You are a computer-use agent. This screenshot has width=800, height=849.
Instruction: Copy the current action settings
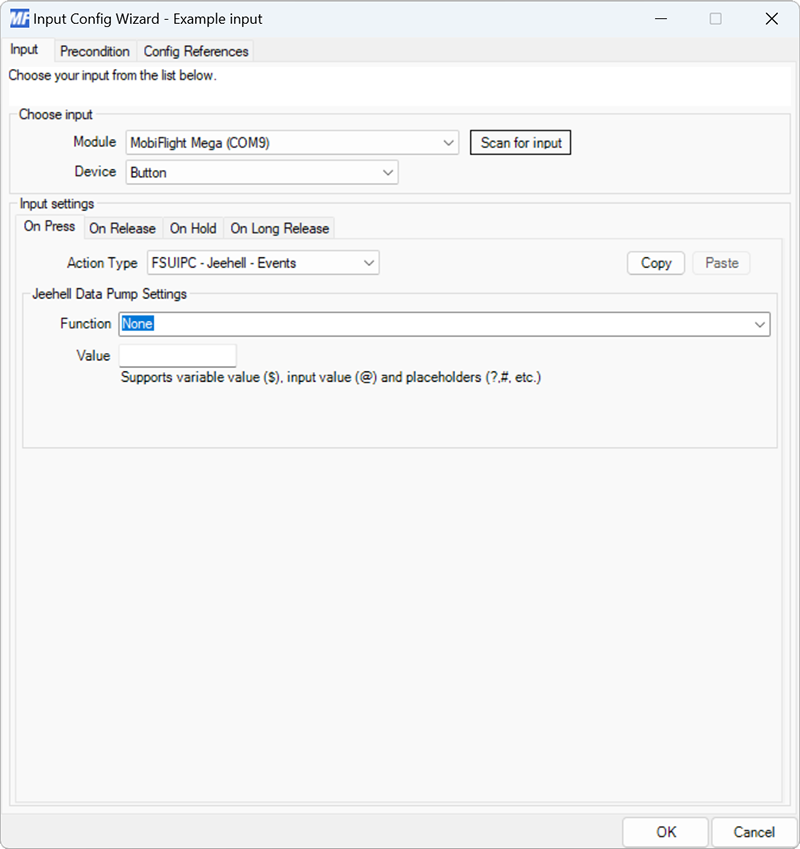coord(655,262)
